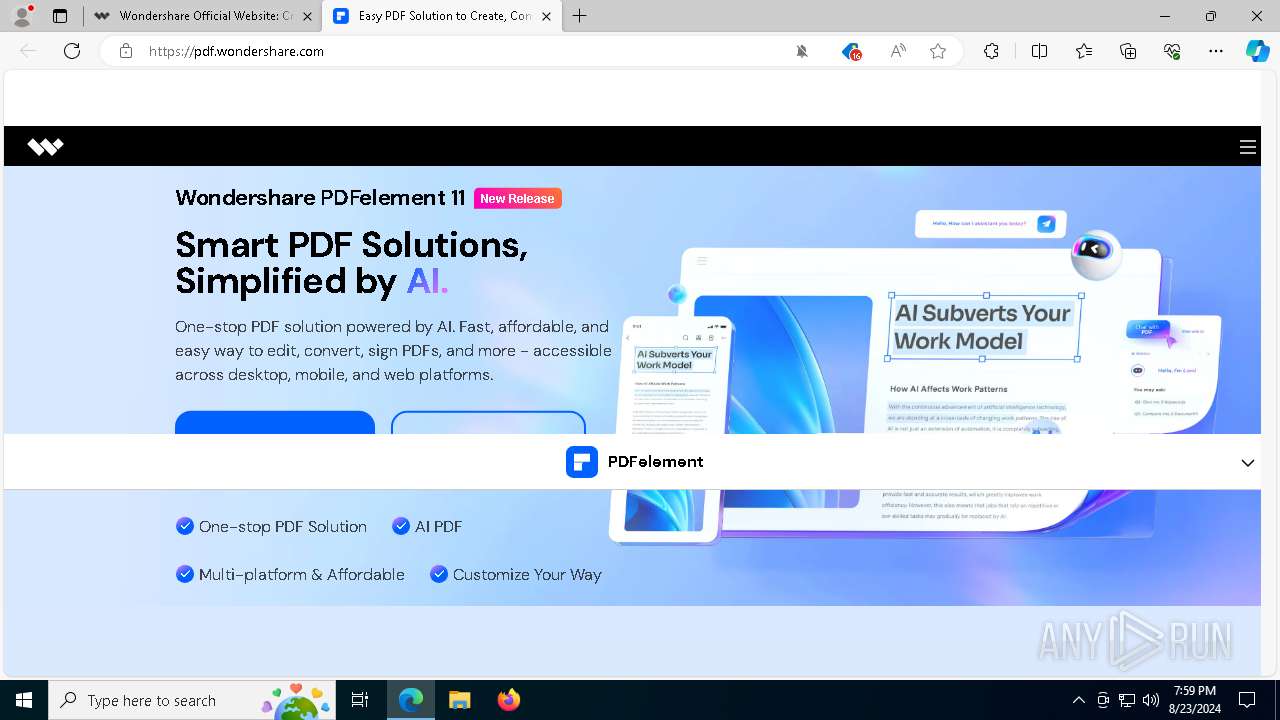Open Edge Settings and more menu

pos(1216,51)
